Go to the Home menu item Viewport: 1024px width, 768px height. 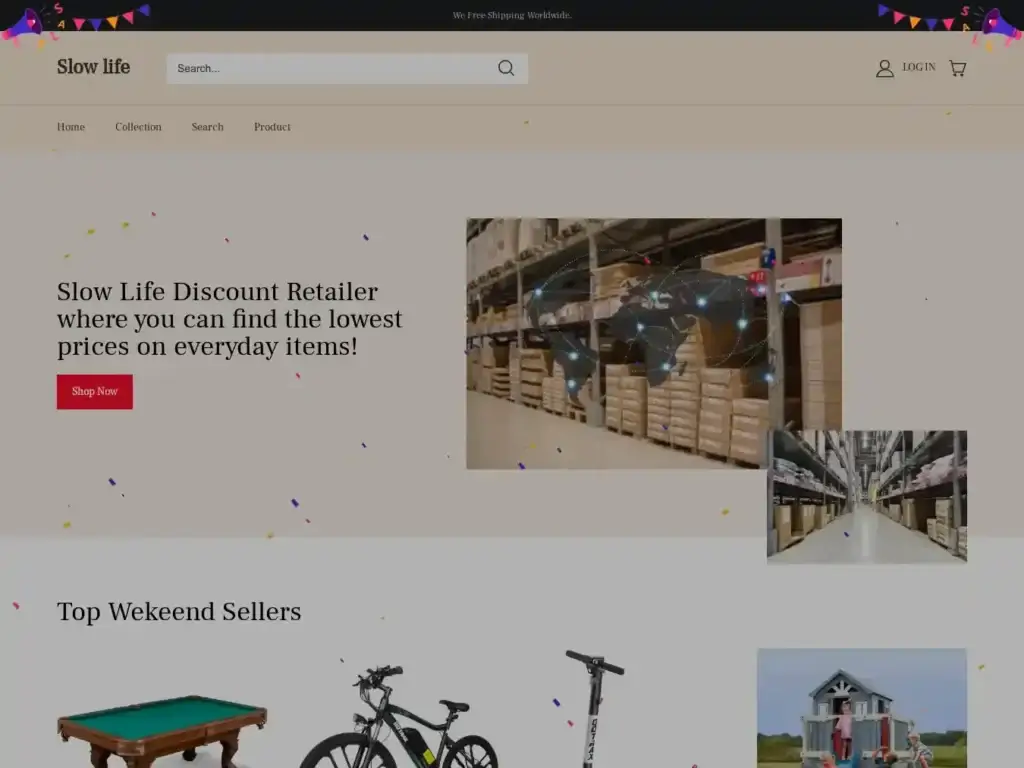71,127
